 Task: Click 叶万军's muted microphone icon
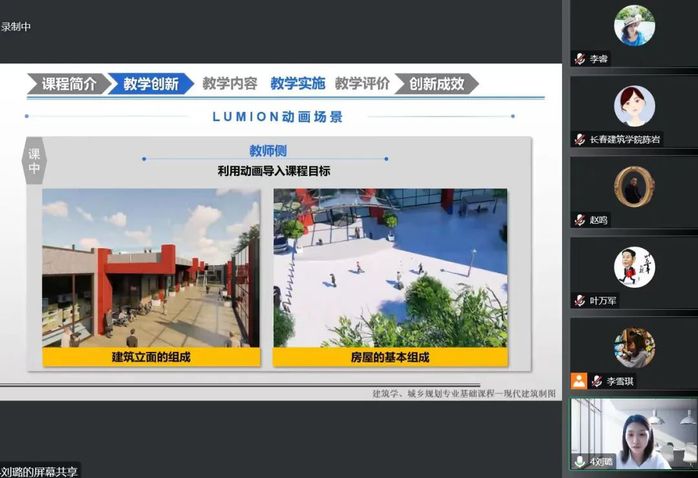point(580,300)
